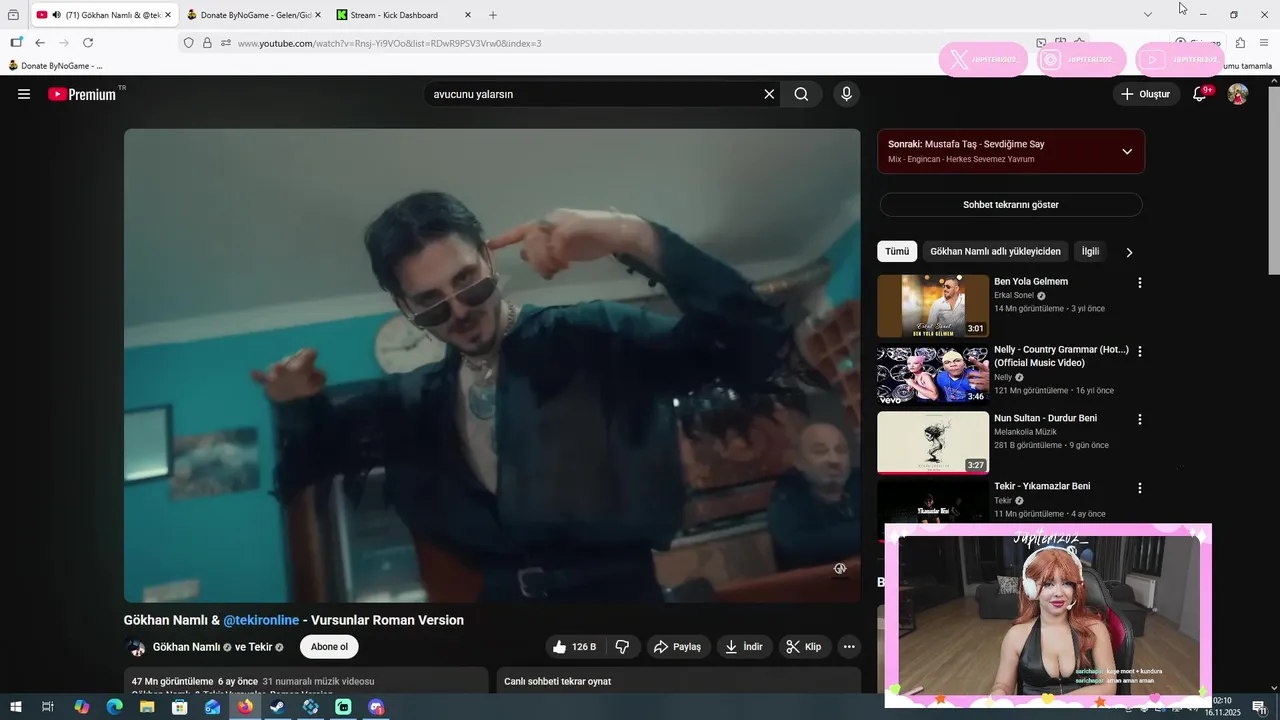Click the İndir download button
The image size is (1280, 720).
[744, 647]
